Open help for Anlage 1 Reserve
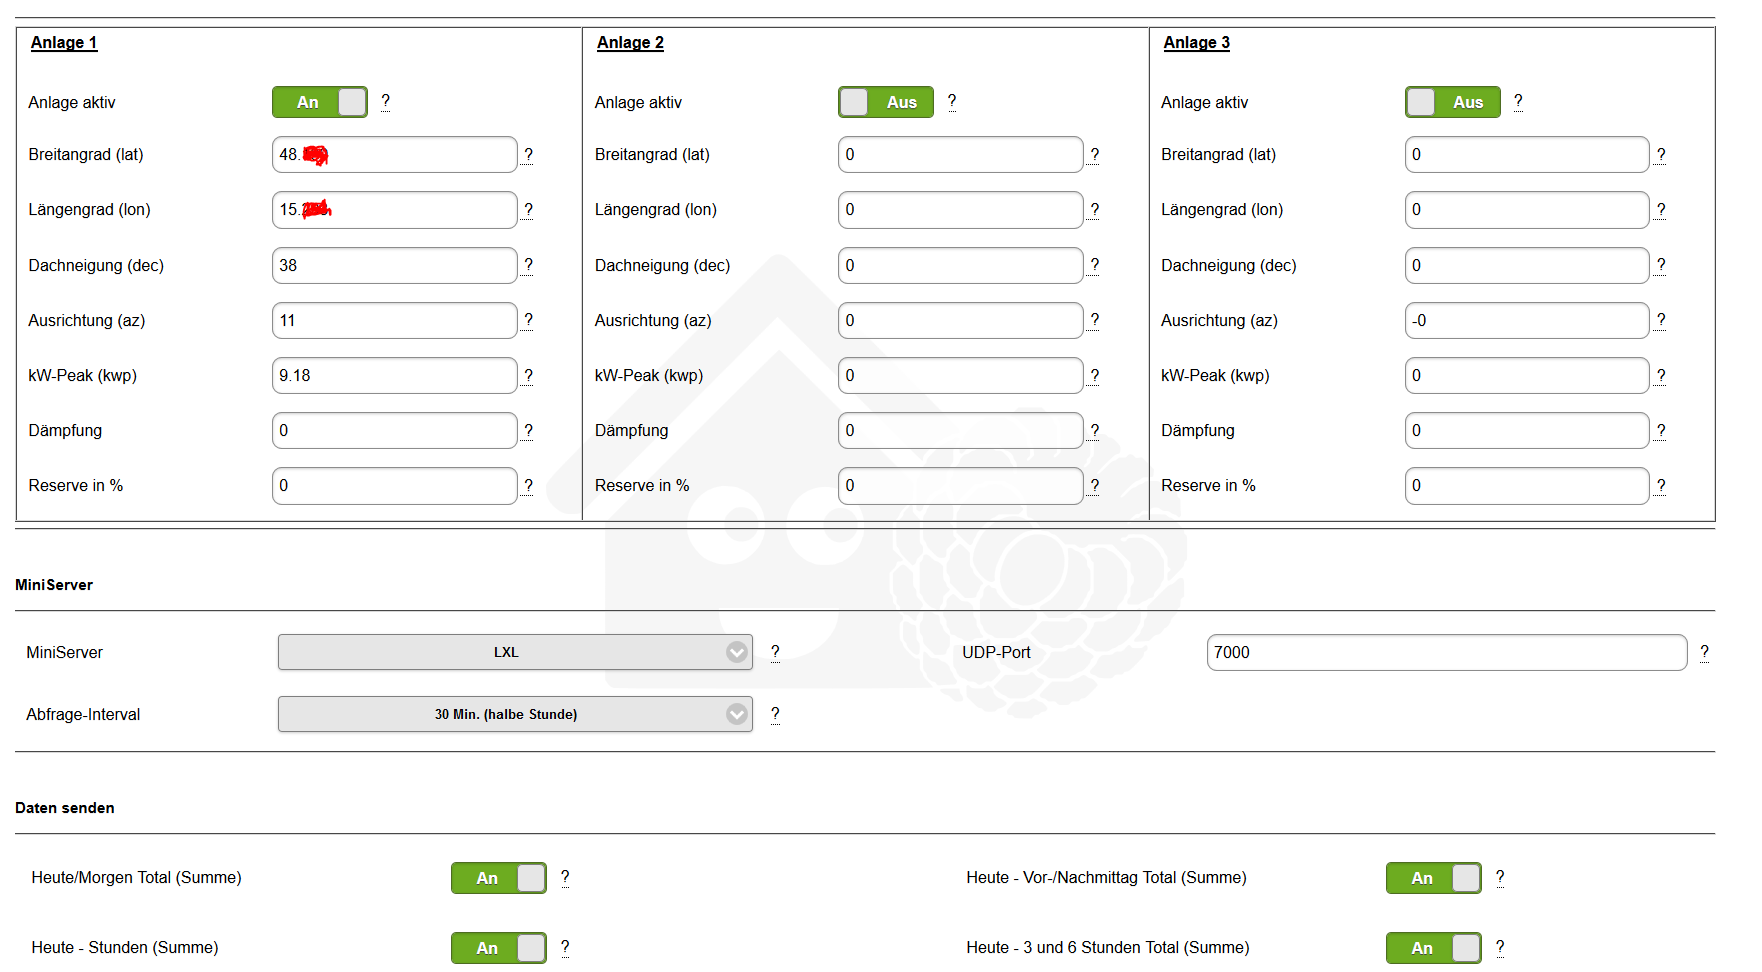This screenshot has width=1762, height=972. pos(528,486)
